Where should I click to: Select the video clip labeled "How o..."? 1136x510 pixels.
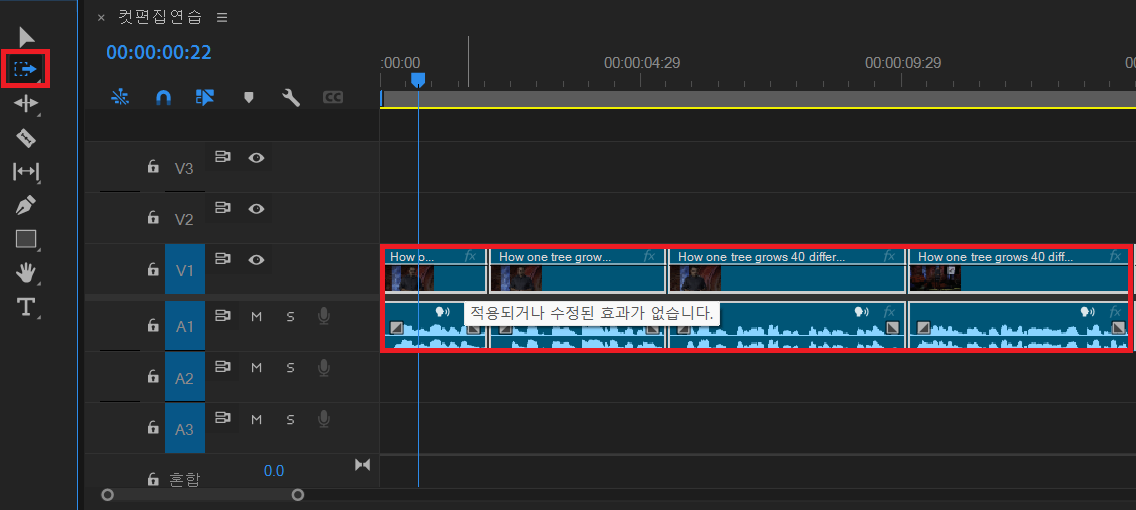(x=435, y=270)
